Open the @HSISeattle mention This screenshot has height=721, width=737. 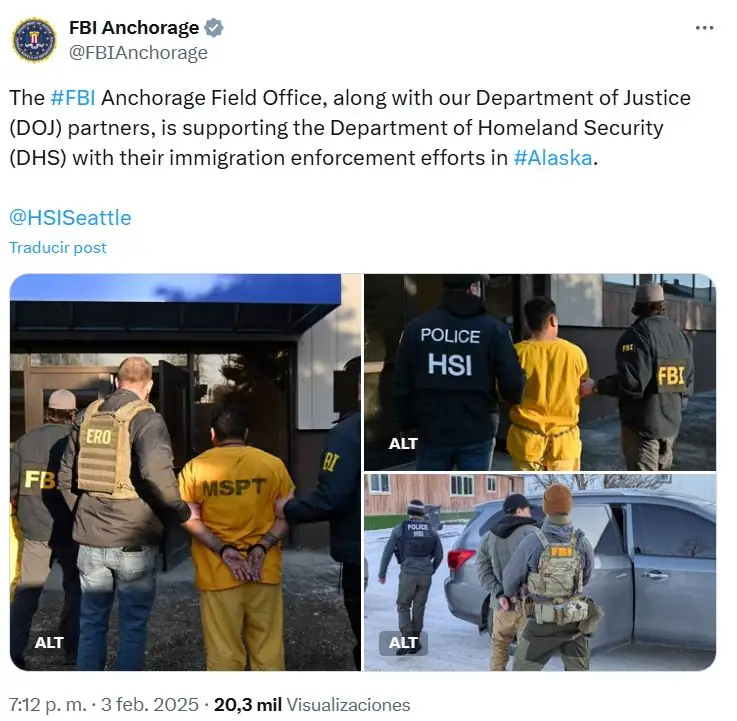[x=70, y=218]
